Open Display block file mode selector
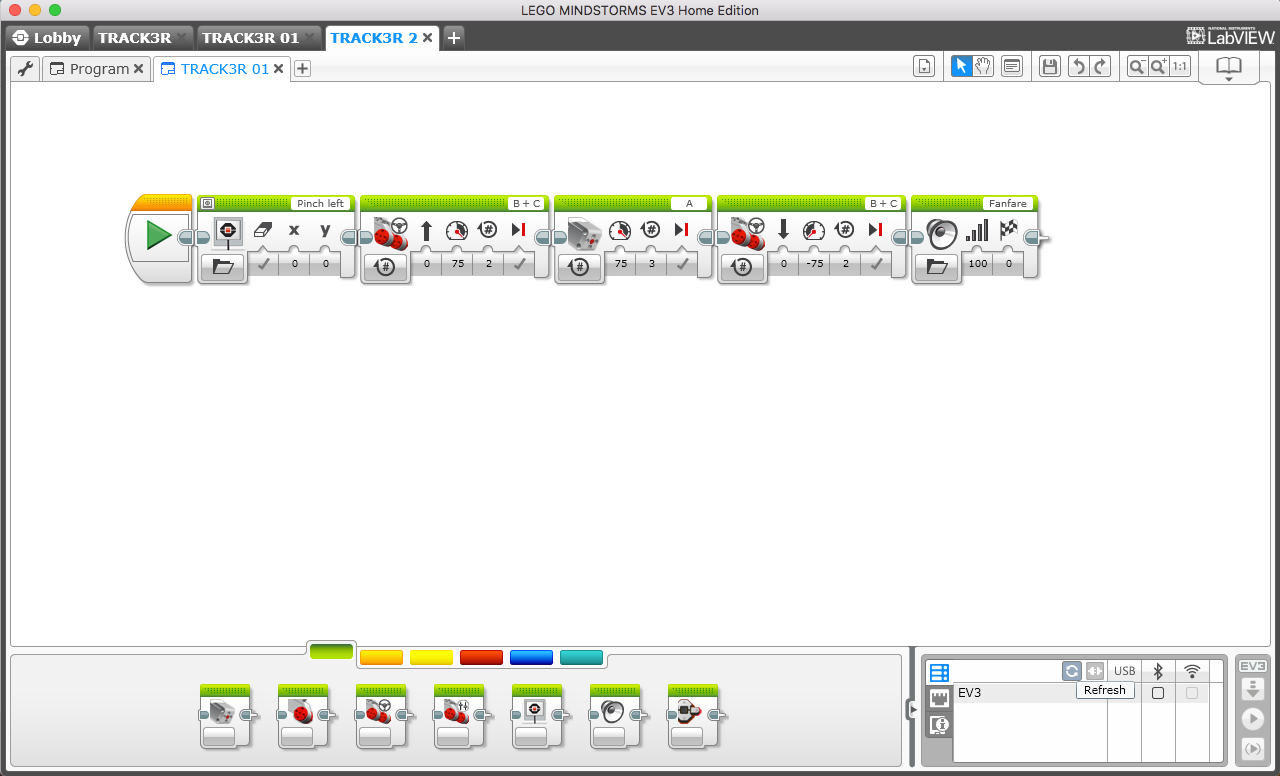This screenshot has height=776, width=1280. pos(223,267)
